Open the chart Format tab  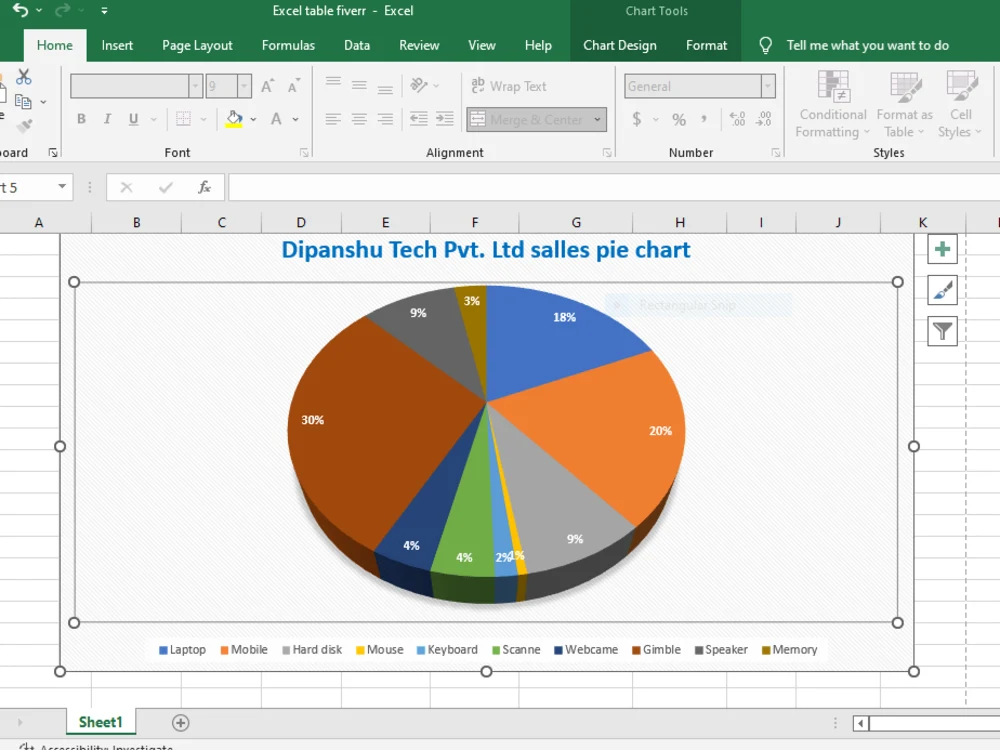[706, 45]
